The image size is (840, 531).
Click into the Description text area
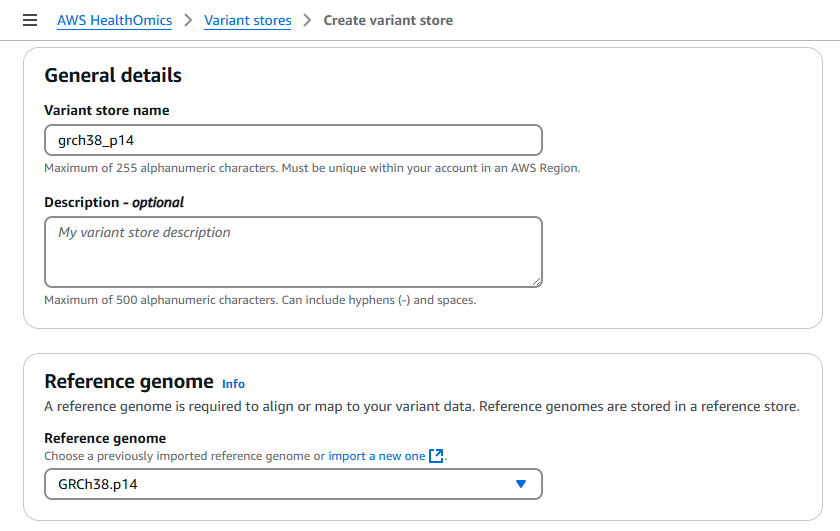pos(293,252)
